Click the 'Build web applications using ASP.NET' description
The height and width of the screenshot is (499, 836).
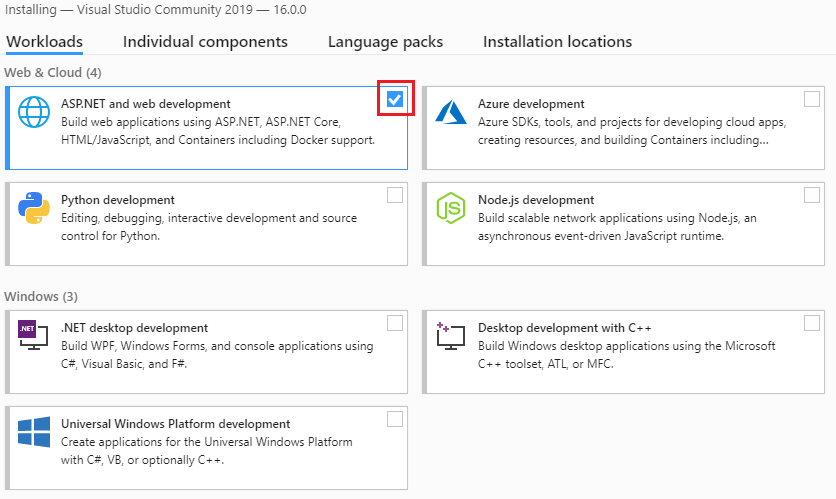point(218,131)
